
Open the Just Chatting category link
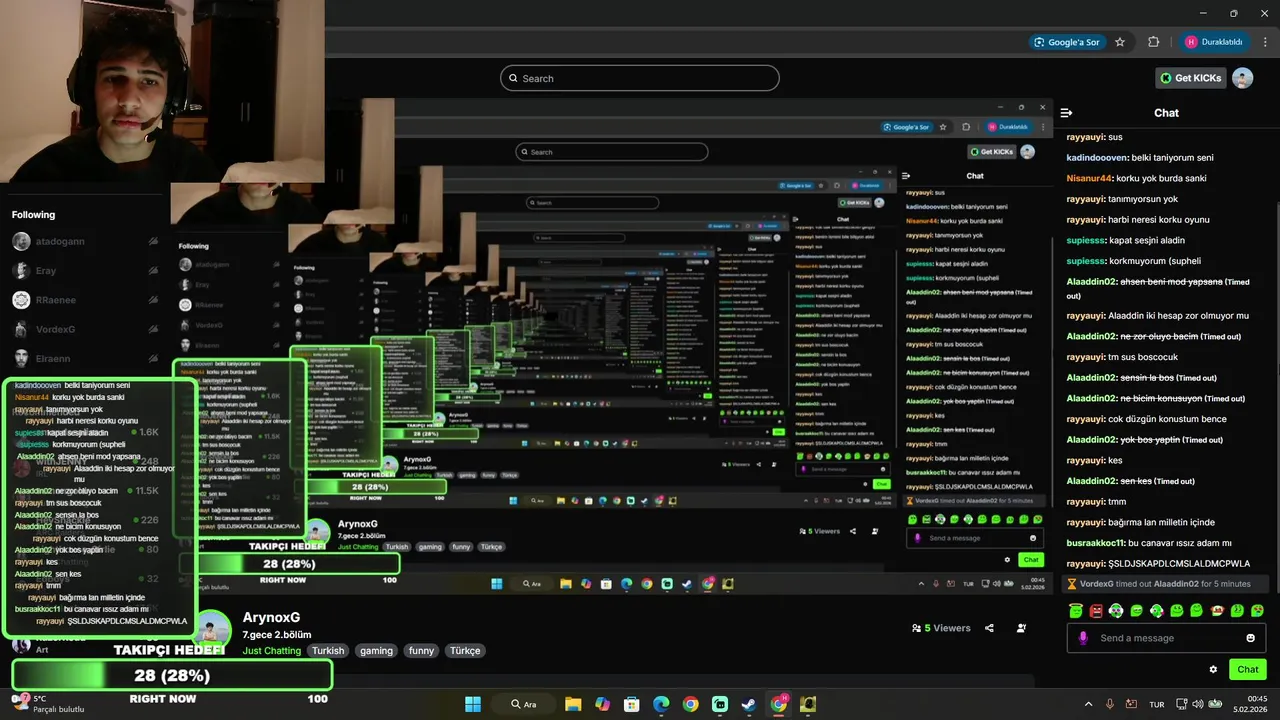coord(271,650)
